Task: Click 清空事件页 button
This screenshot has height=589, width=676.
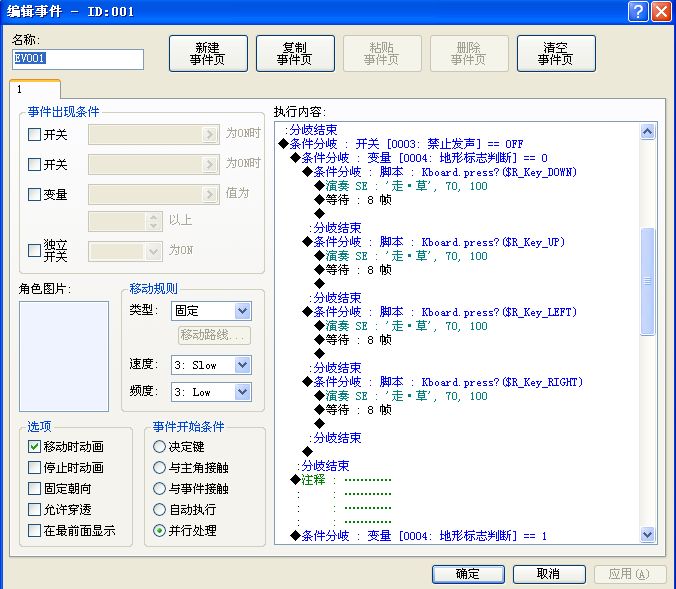Action: click(x=556, y=53)
